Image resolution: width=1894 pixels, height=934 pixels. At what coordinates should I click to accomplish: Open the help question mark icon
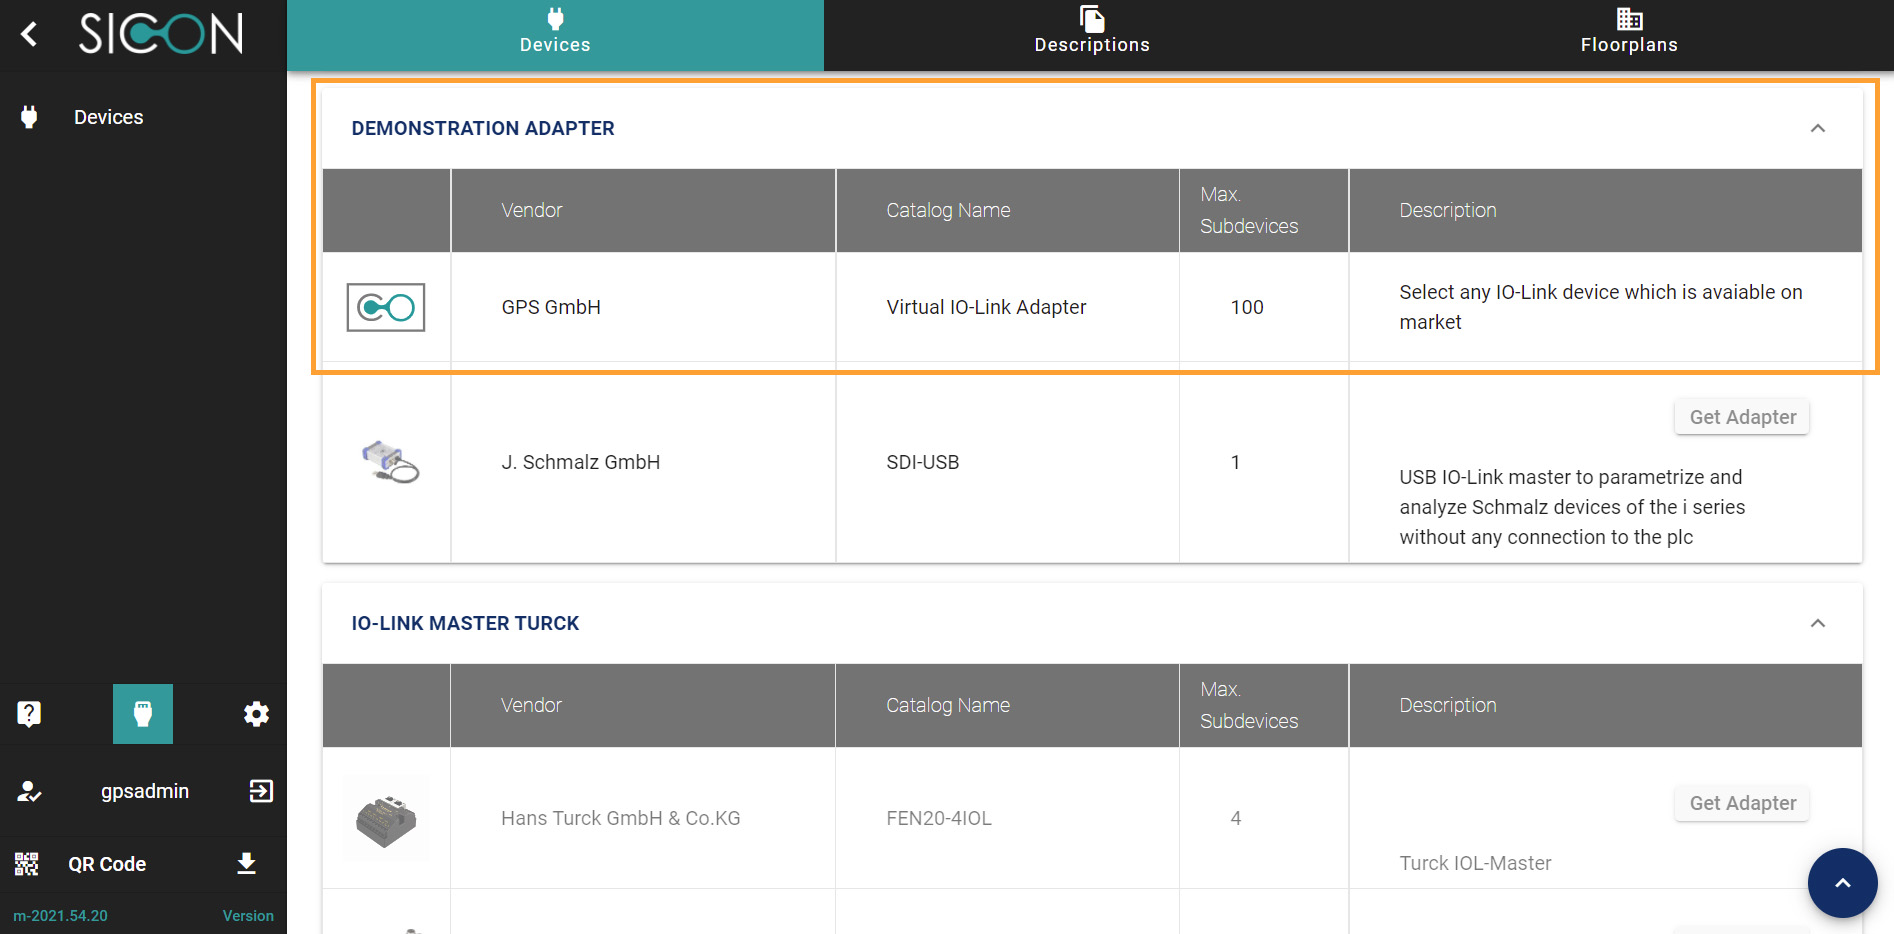(x=29, y=714)
